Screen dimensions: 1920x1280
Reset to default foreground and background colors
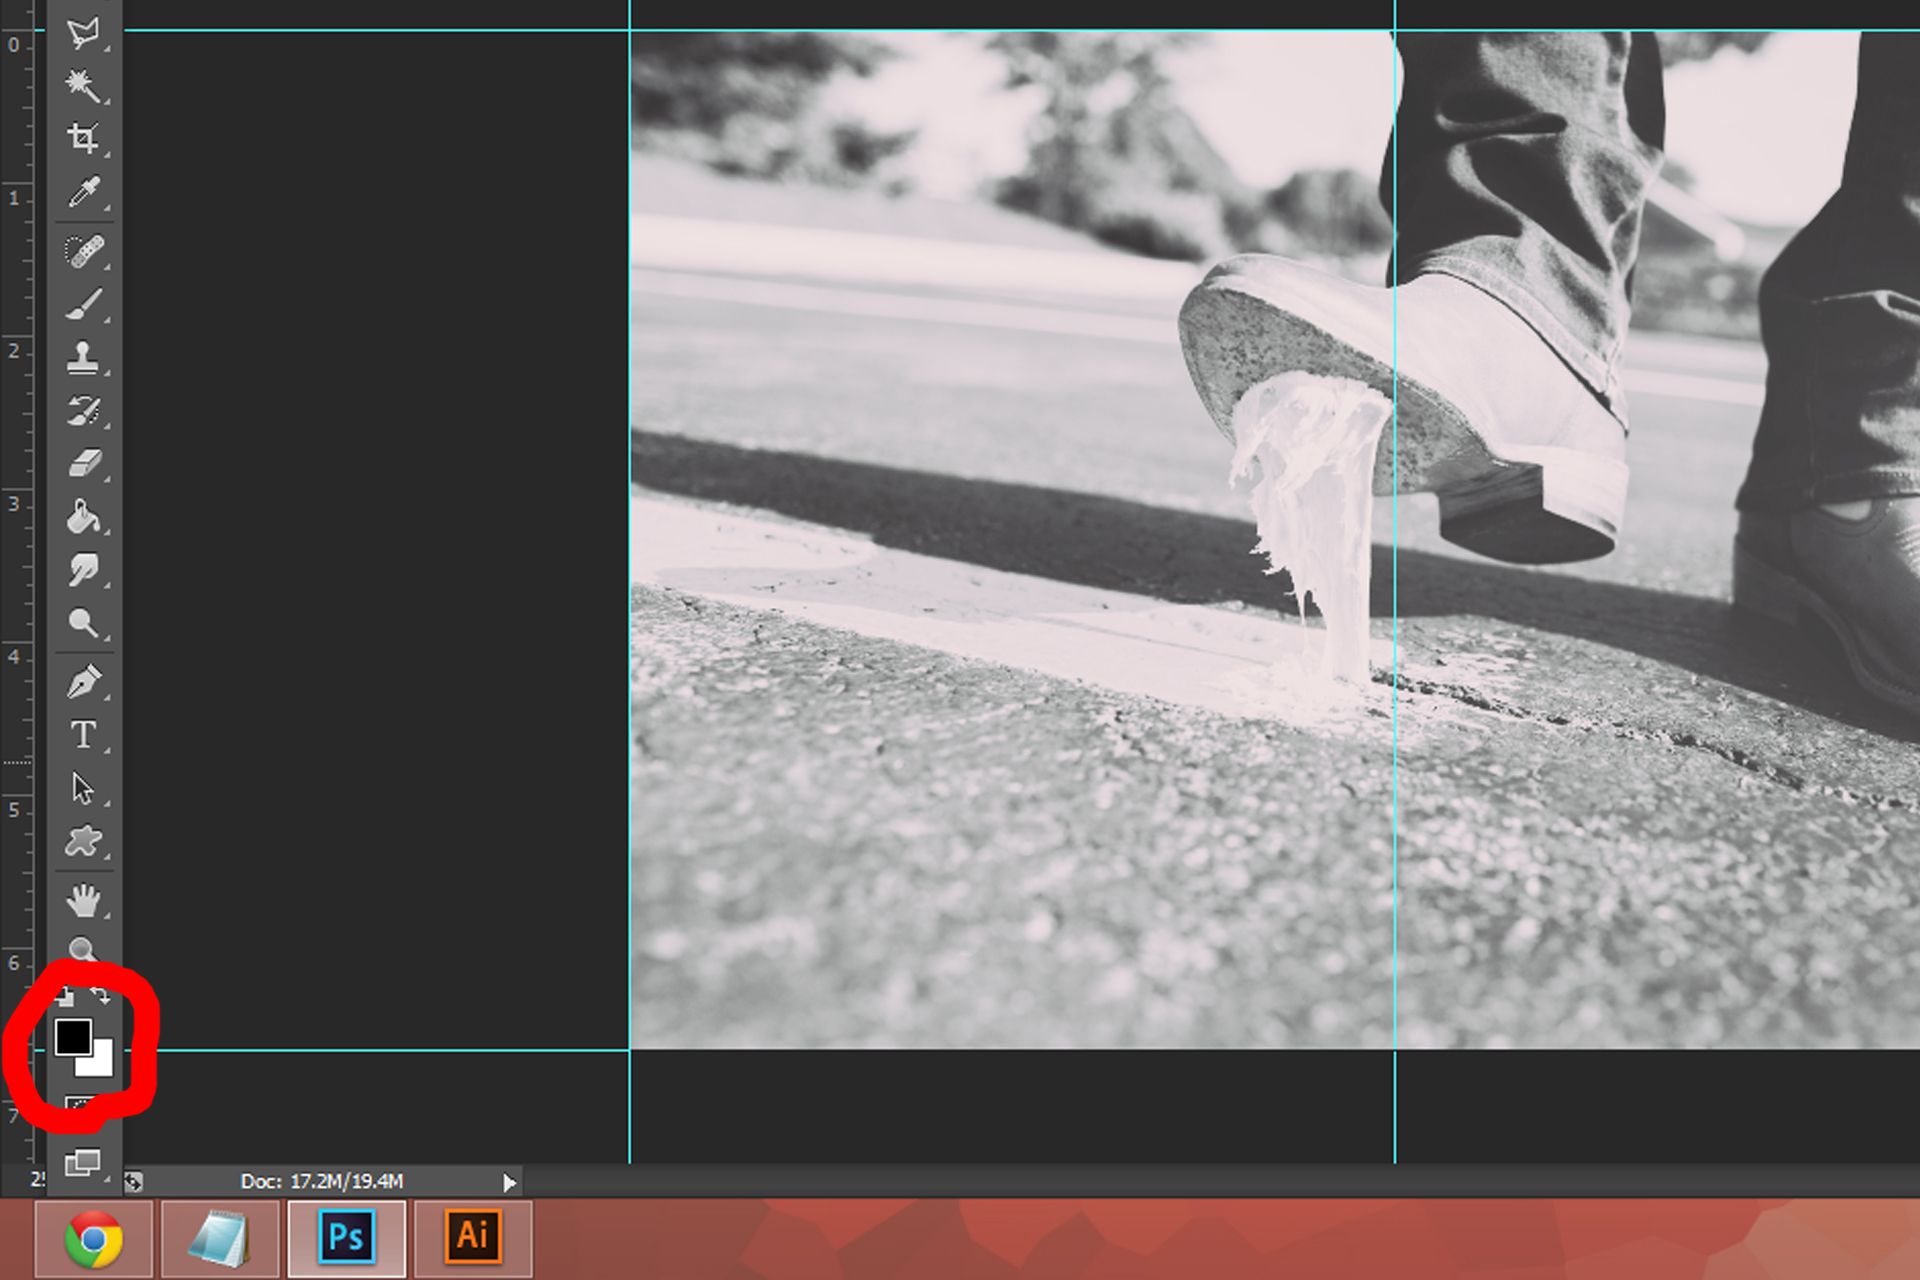tap(65, 996)
